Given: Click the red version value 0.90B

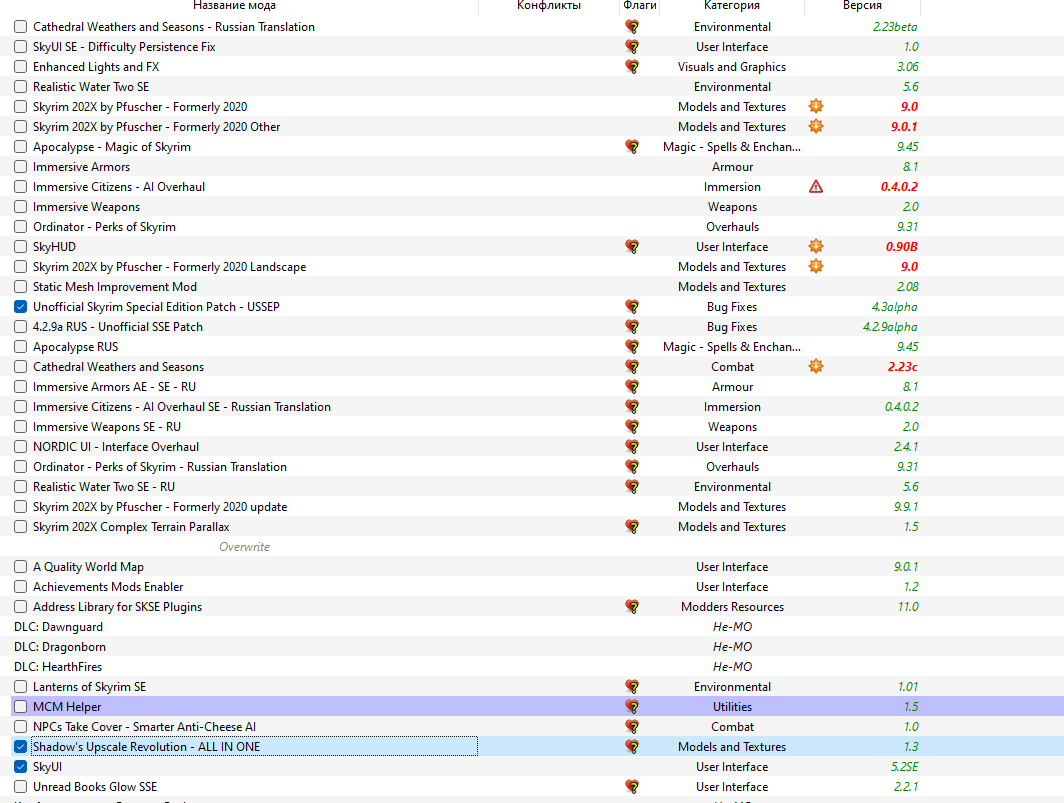Looking at the screenshot, I should pos(901,247).
